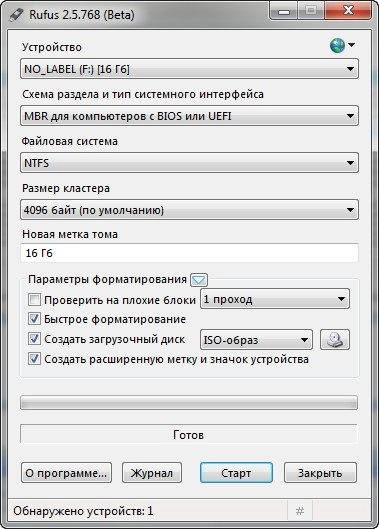
Task: Open the language globe menu
Action: coord(342,45)
